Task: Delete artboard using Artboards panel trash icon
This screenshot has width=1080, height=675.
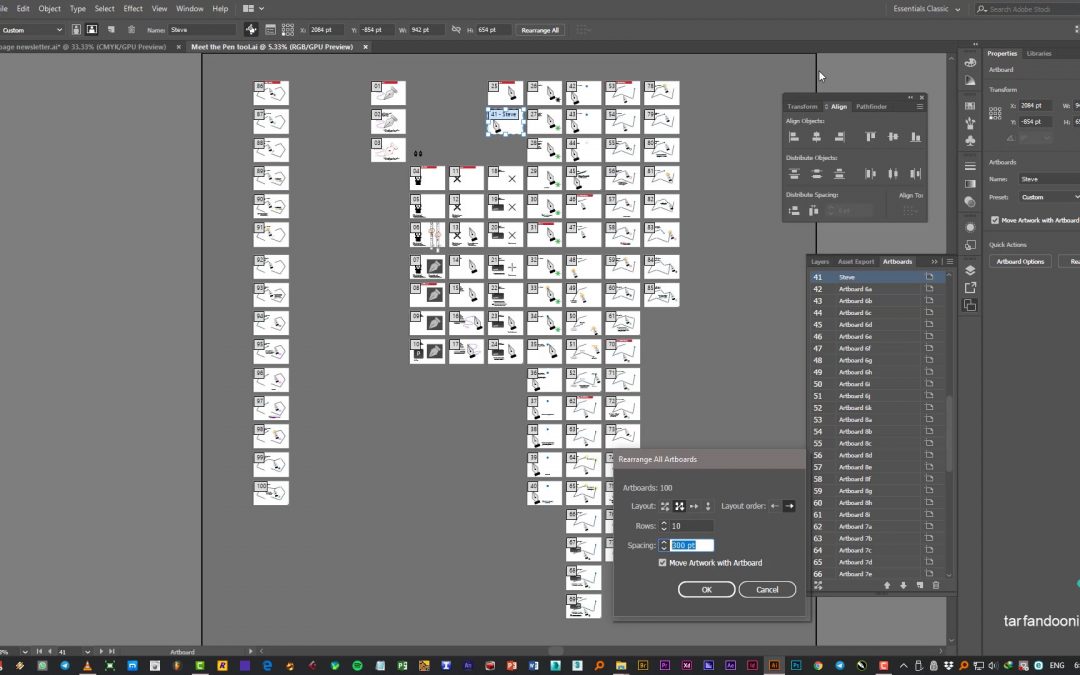Action: tap(935, 585)
